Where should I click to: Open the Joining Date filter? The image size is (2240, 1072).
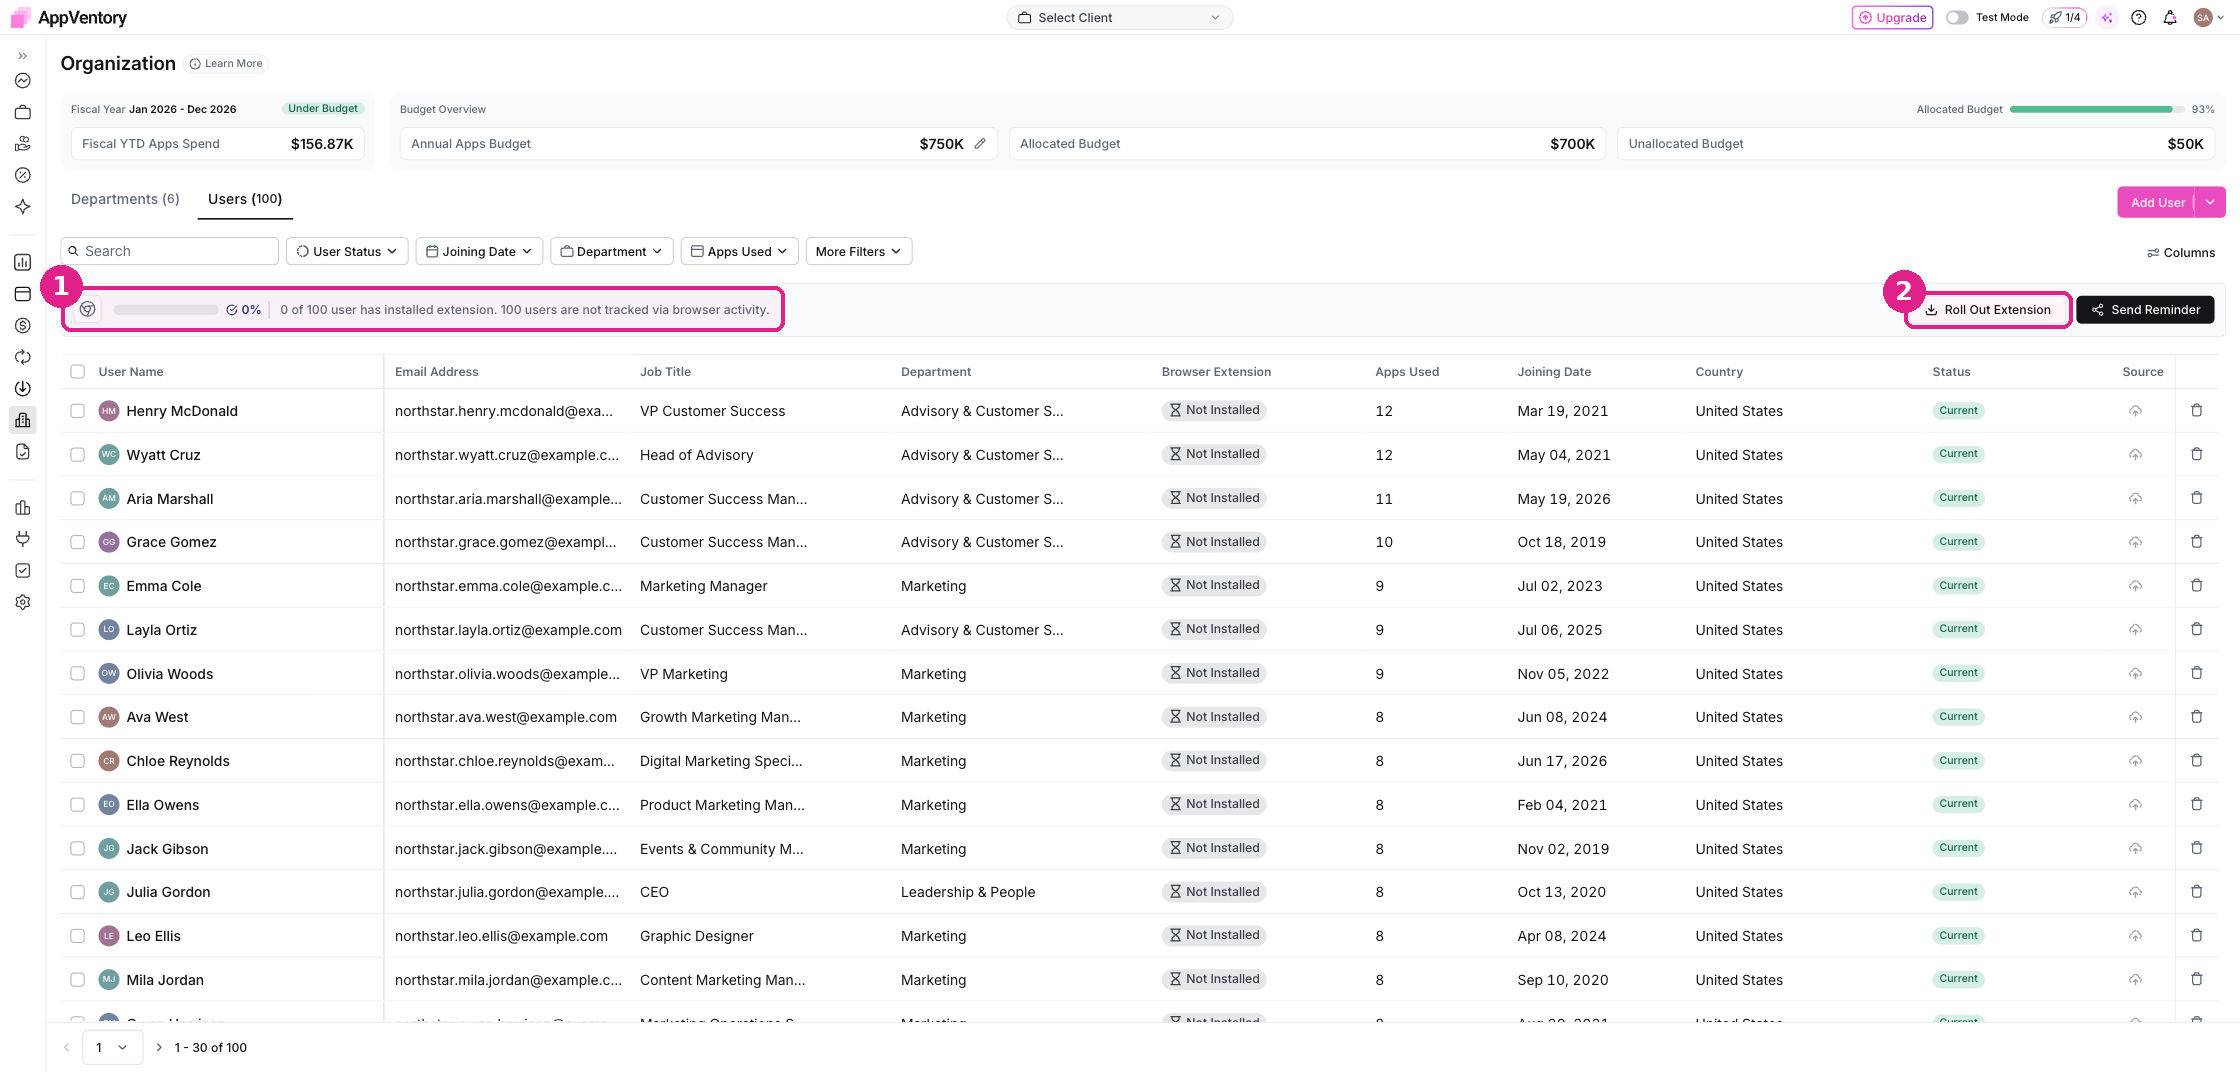click(x=479, y=251)
